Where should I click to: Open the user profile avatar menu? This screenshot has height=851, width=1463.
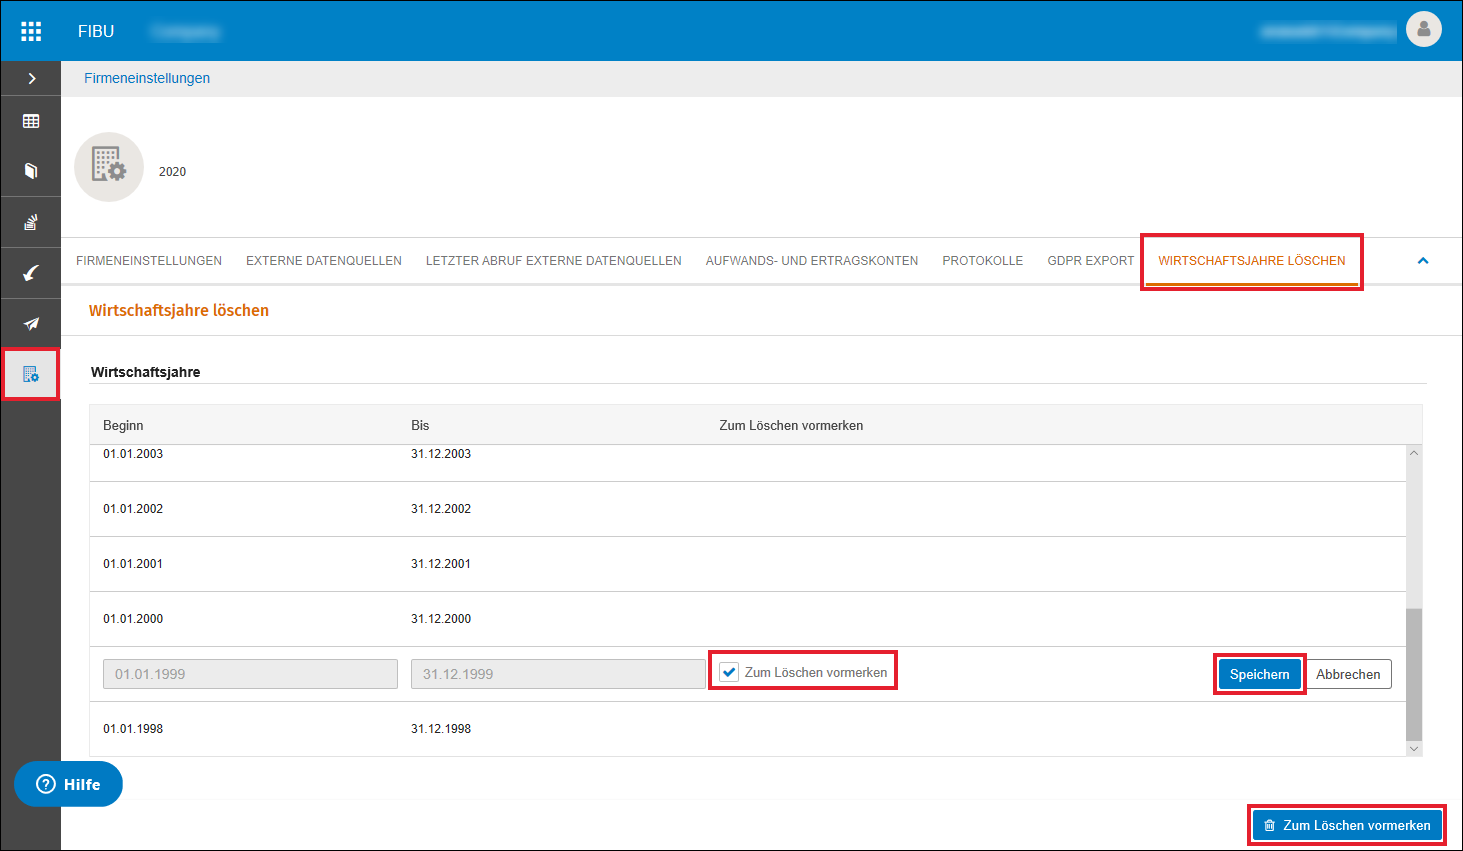tap(1423, 29)
